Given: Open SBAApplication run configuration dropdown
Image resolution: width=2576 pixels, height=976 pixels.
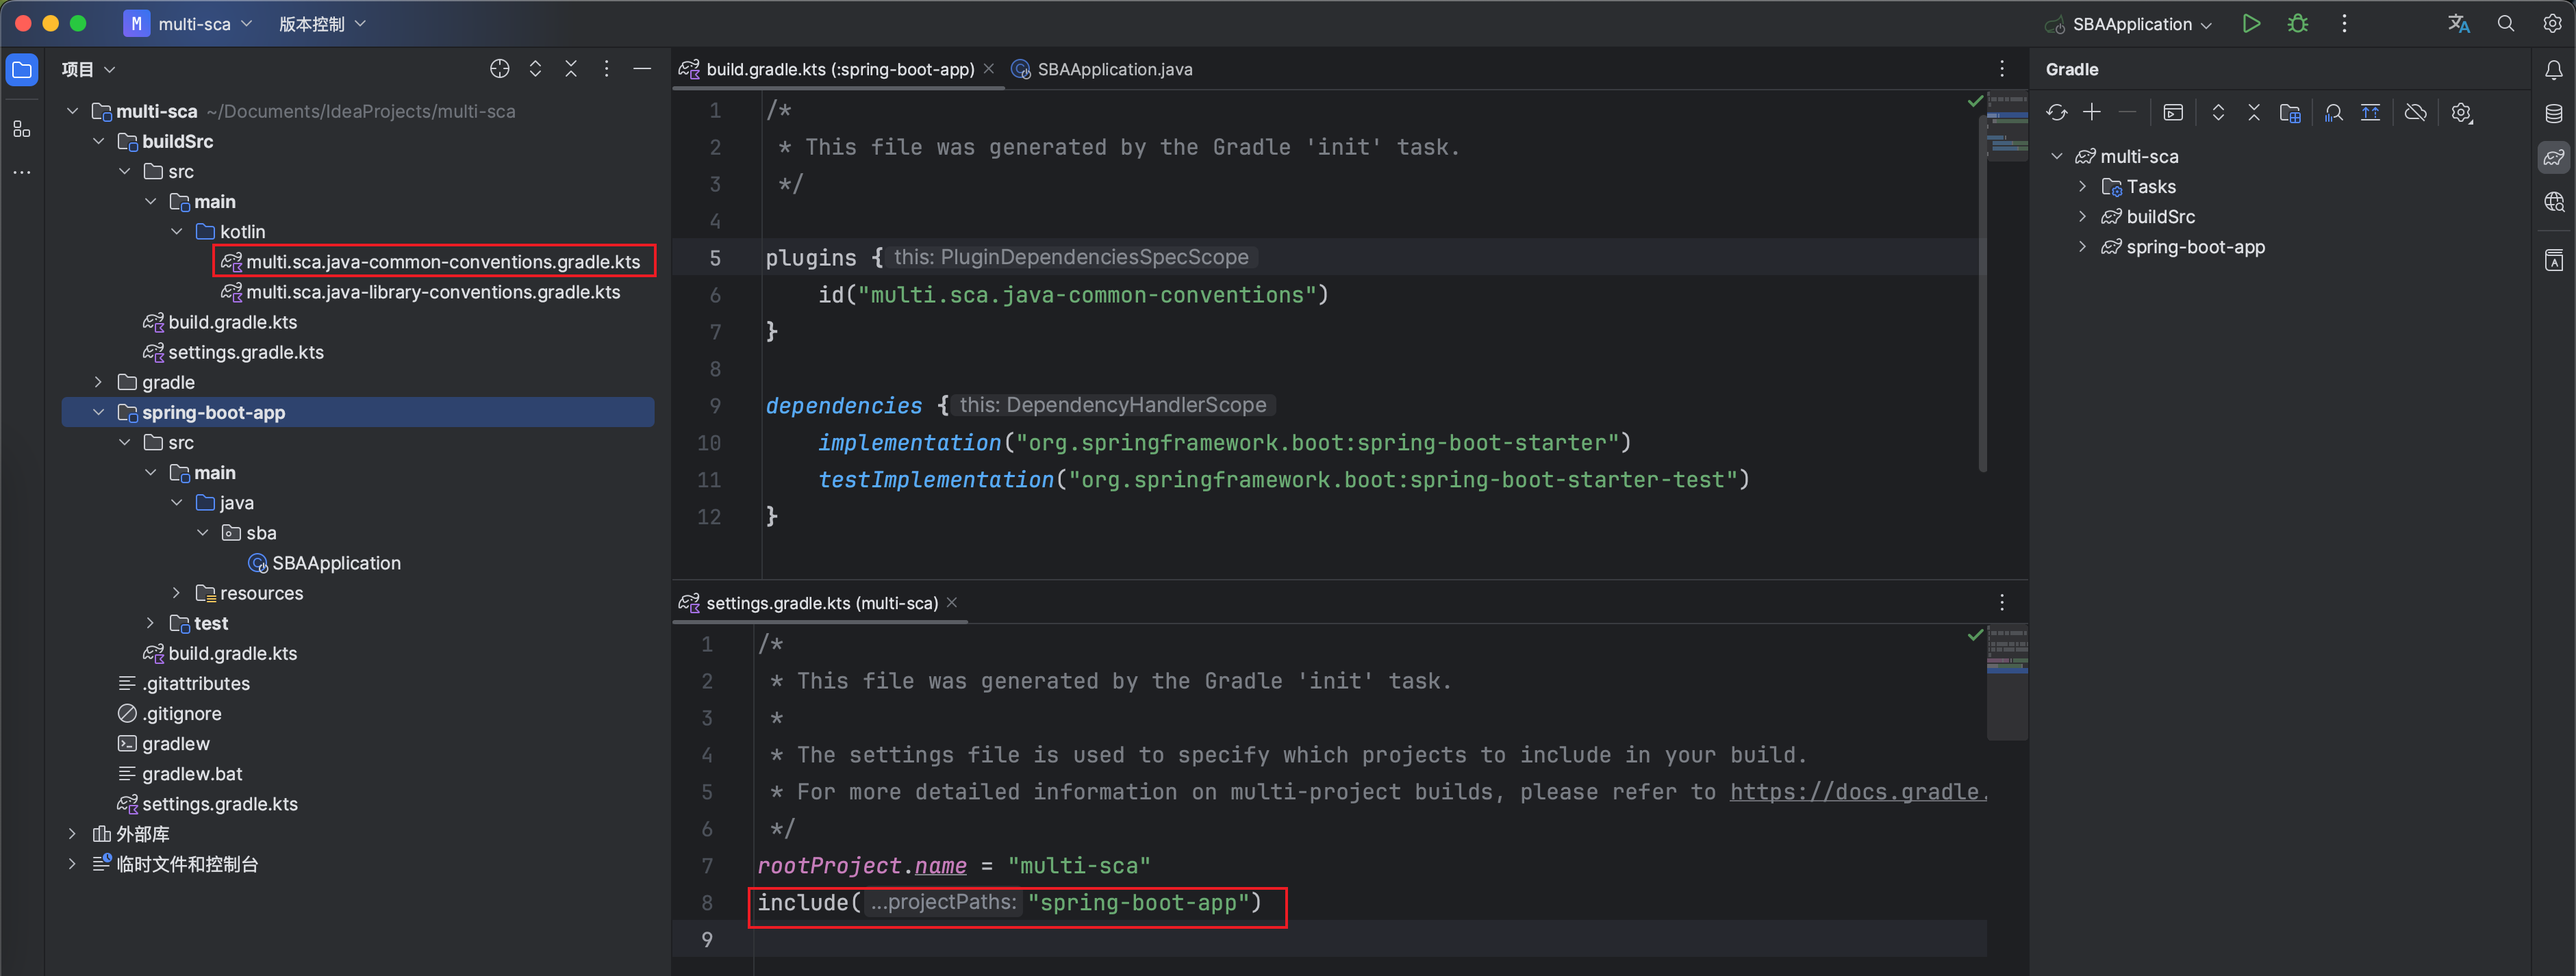Looking at the screenshot, I should coord(2129,24).
